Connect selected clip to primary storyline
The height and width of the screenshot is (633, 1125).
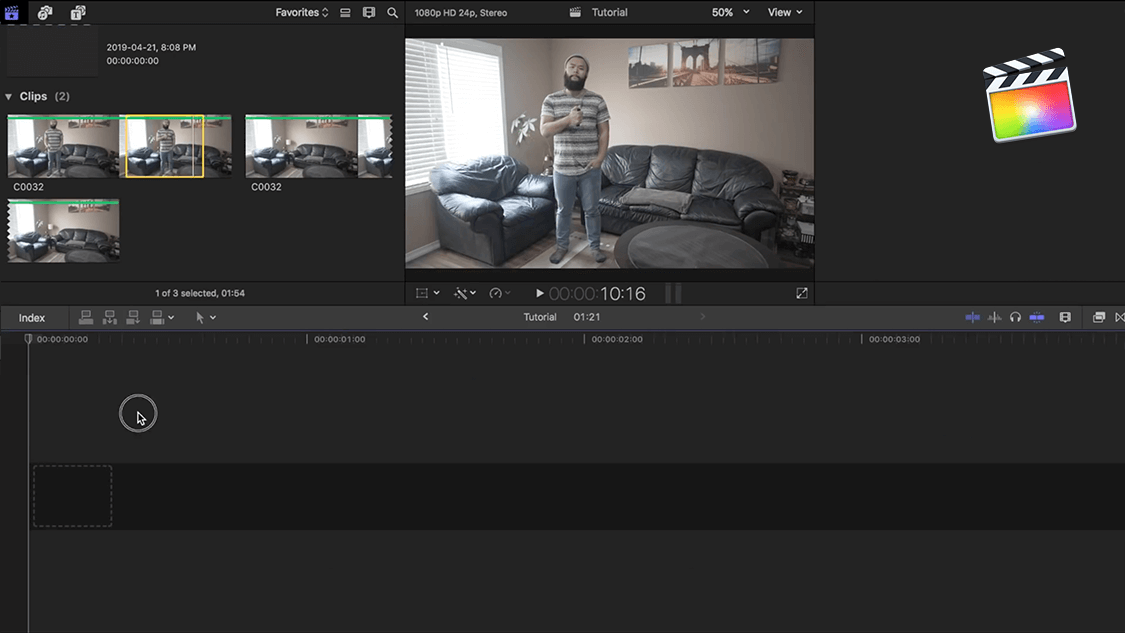point(86,317)
